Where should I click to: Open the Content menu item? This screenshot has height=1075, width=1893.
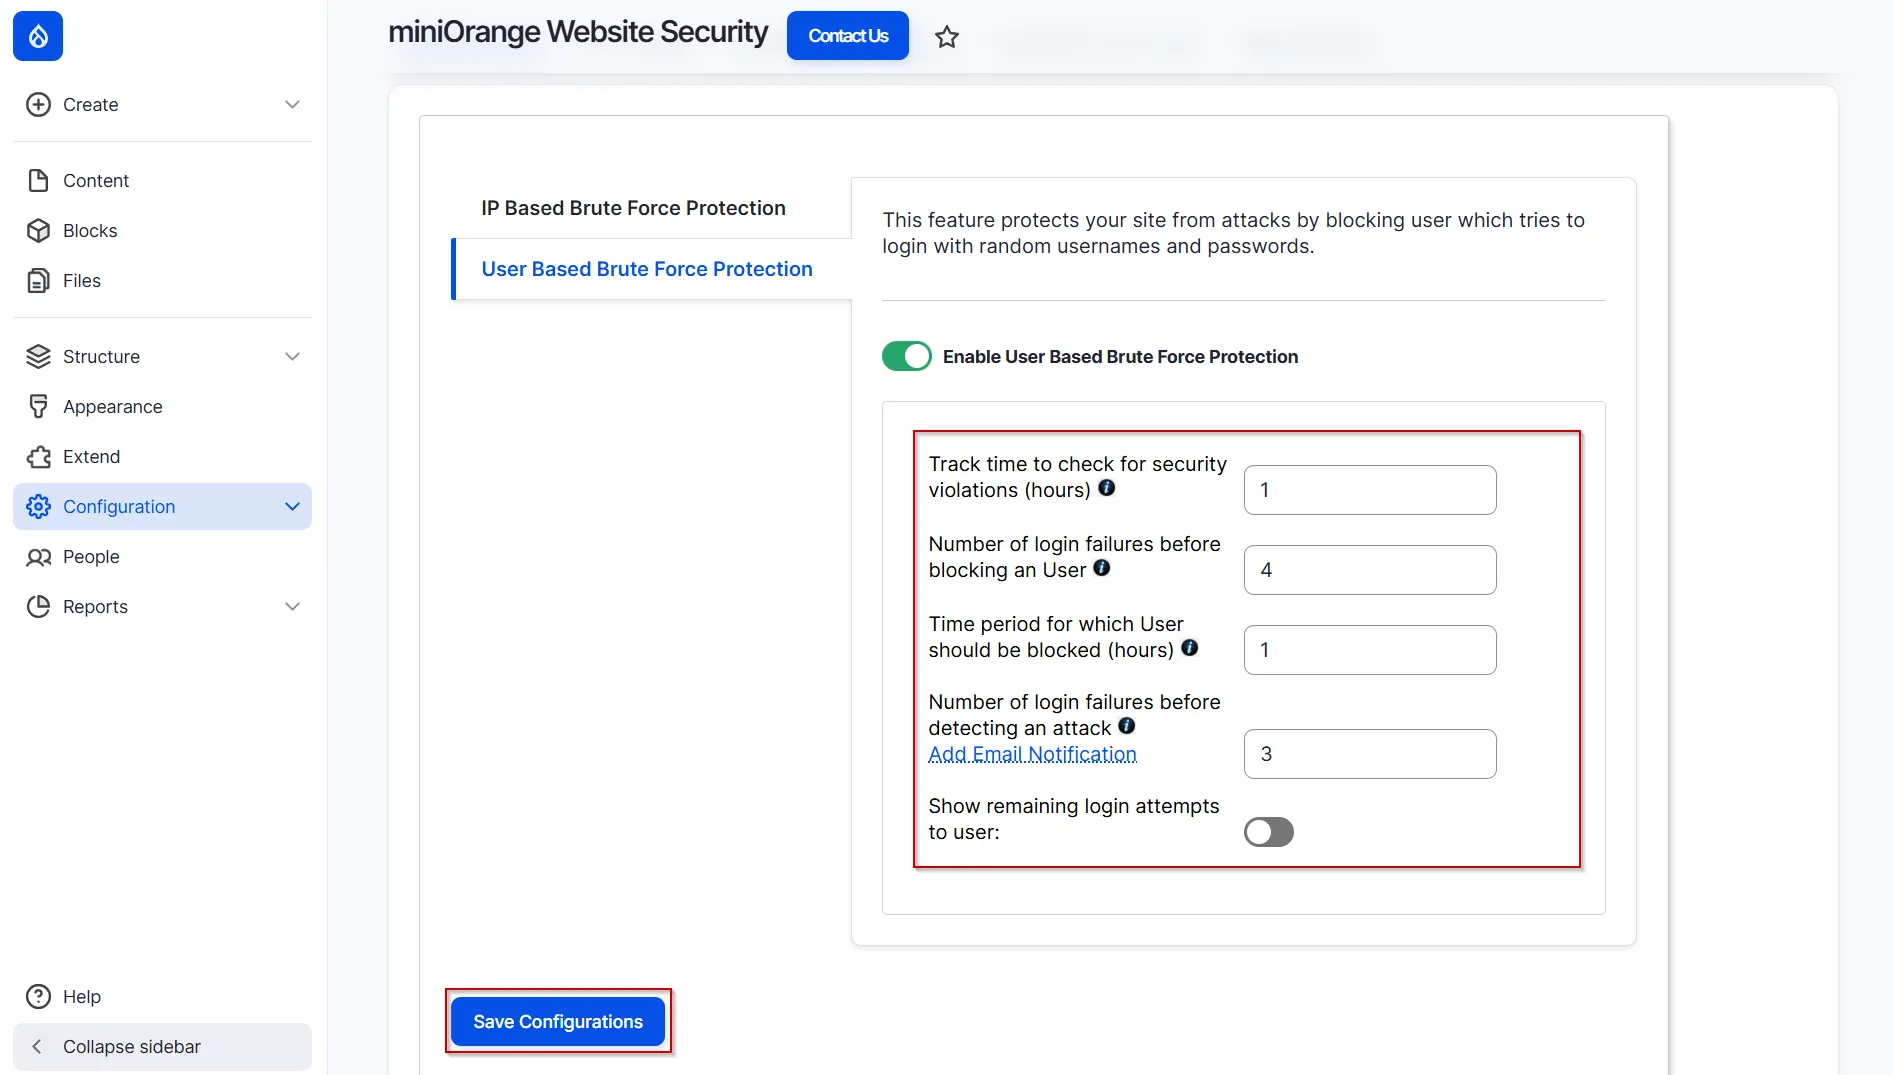162,181
